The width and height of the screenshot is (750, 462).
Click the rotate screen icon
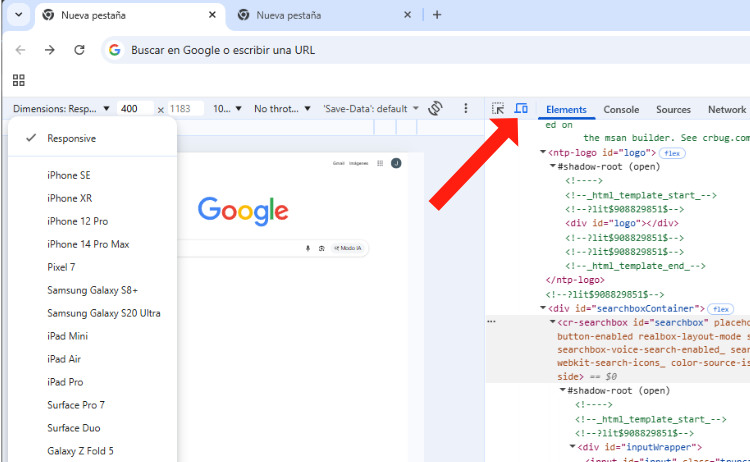click(x=435, y=109)
